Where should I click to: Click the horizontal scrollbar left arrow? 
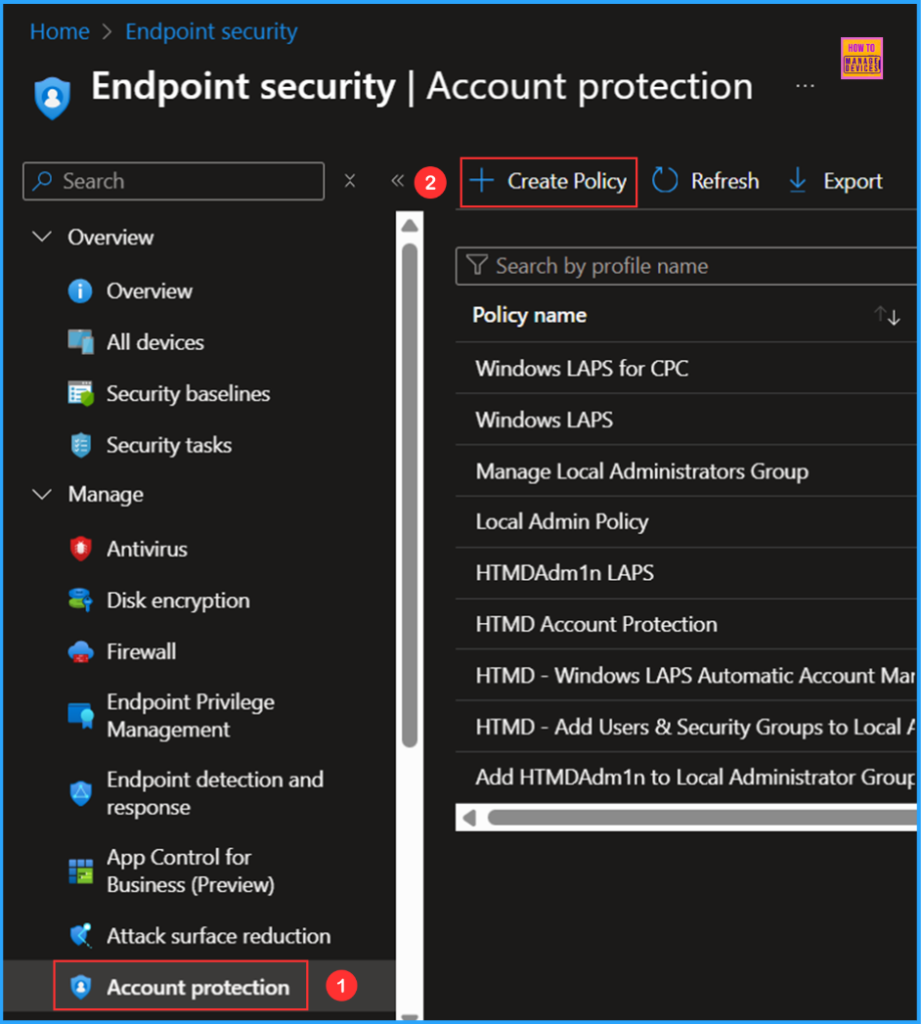point(469,818)
